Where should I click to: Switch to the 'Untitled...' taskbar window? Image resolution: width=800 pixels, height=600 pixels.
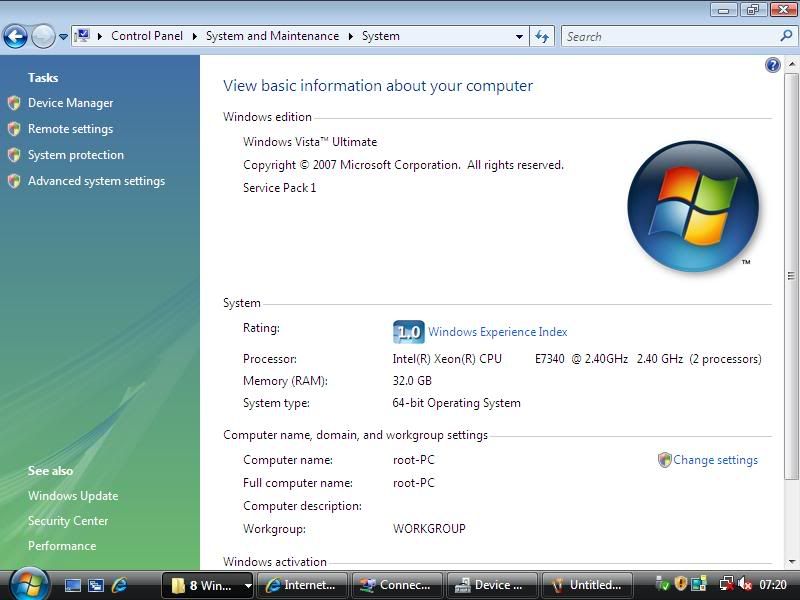pyautogui.click(x=587, y=585)
